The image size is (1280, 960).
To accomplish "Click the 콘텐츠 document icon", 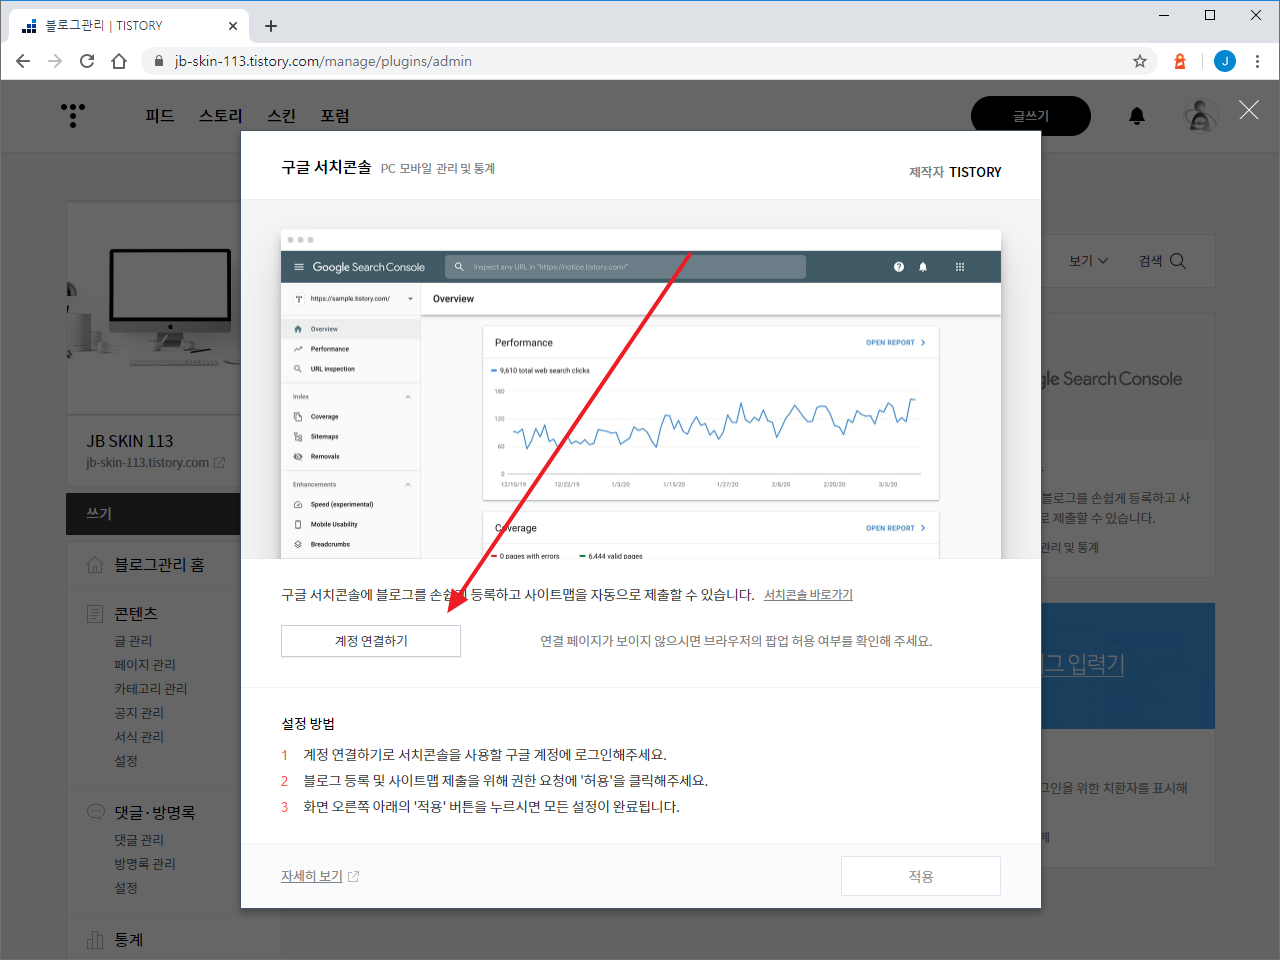I will pyautogui.click(x=95, y=614).
